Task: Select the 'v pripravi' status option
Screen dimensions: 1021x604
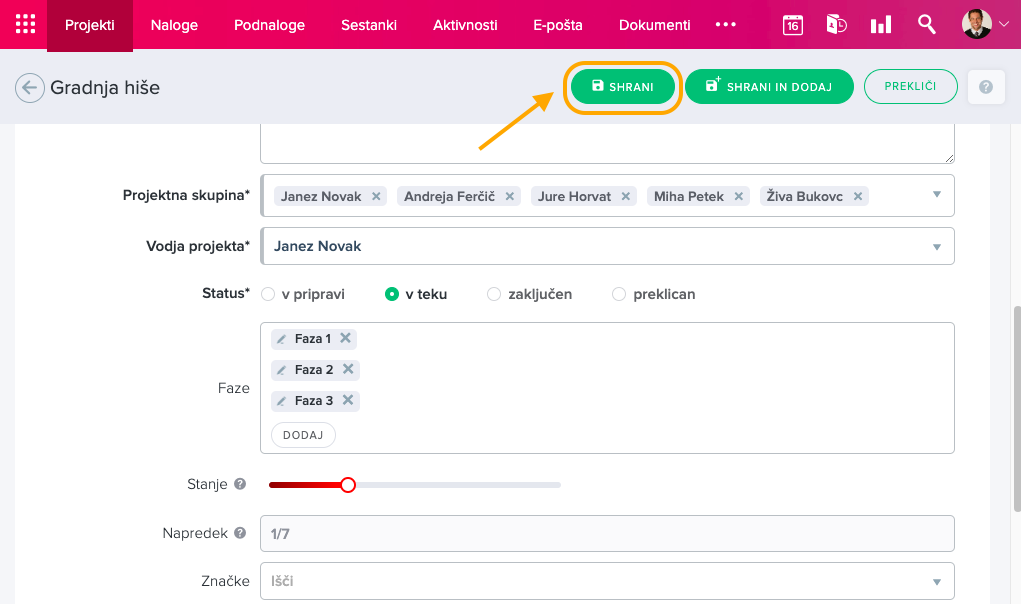Action: pyautogui.click(x=268, y=294)
